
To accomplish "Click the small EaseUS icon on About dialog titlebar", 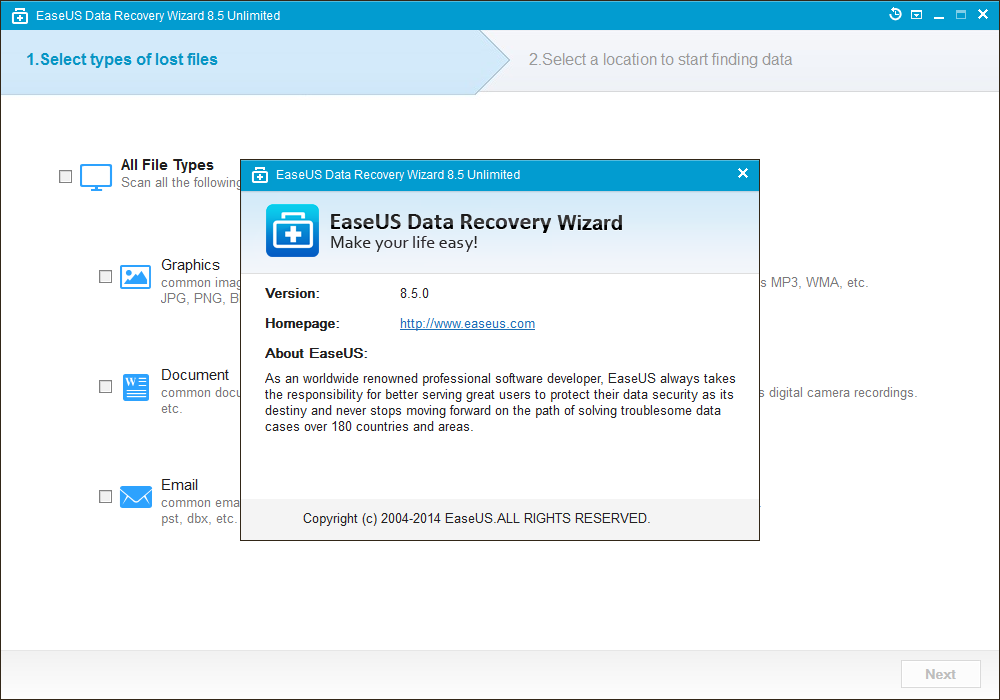I will pos(259,174).
